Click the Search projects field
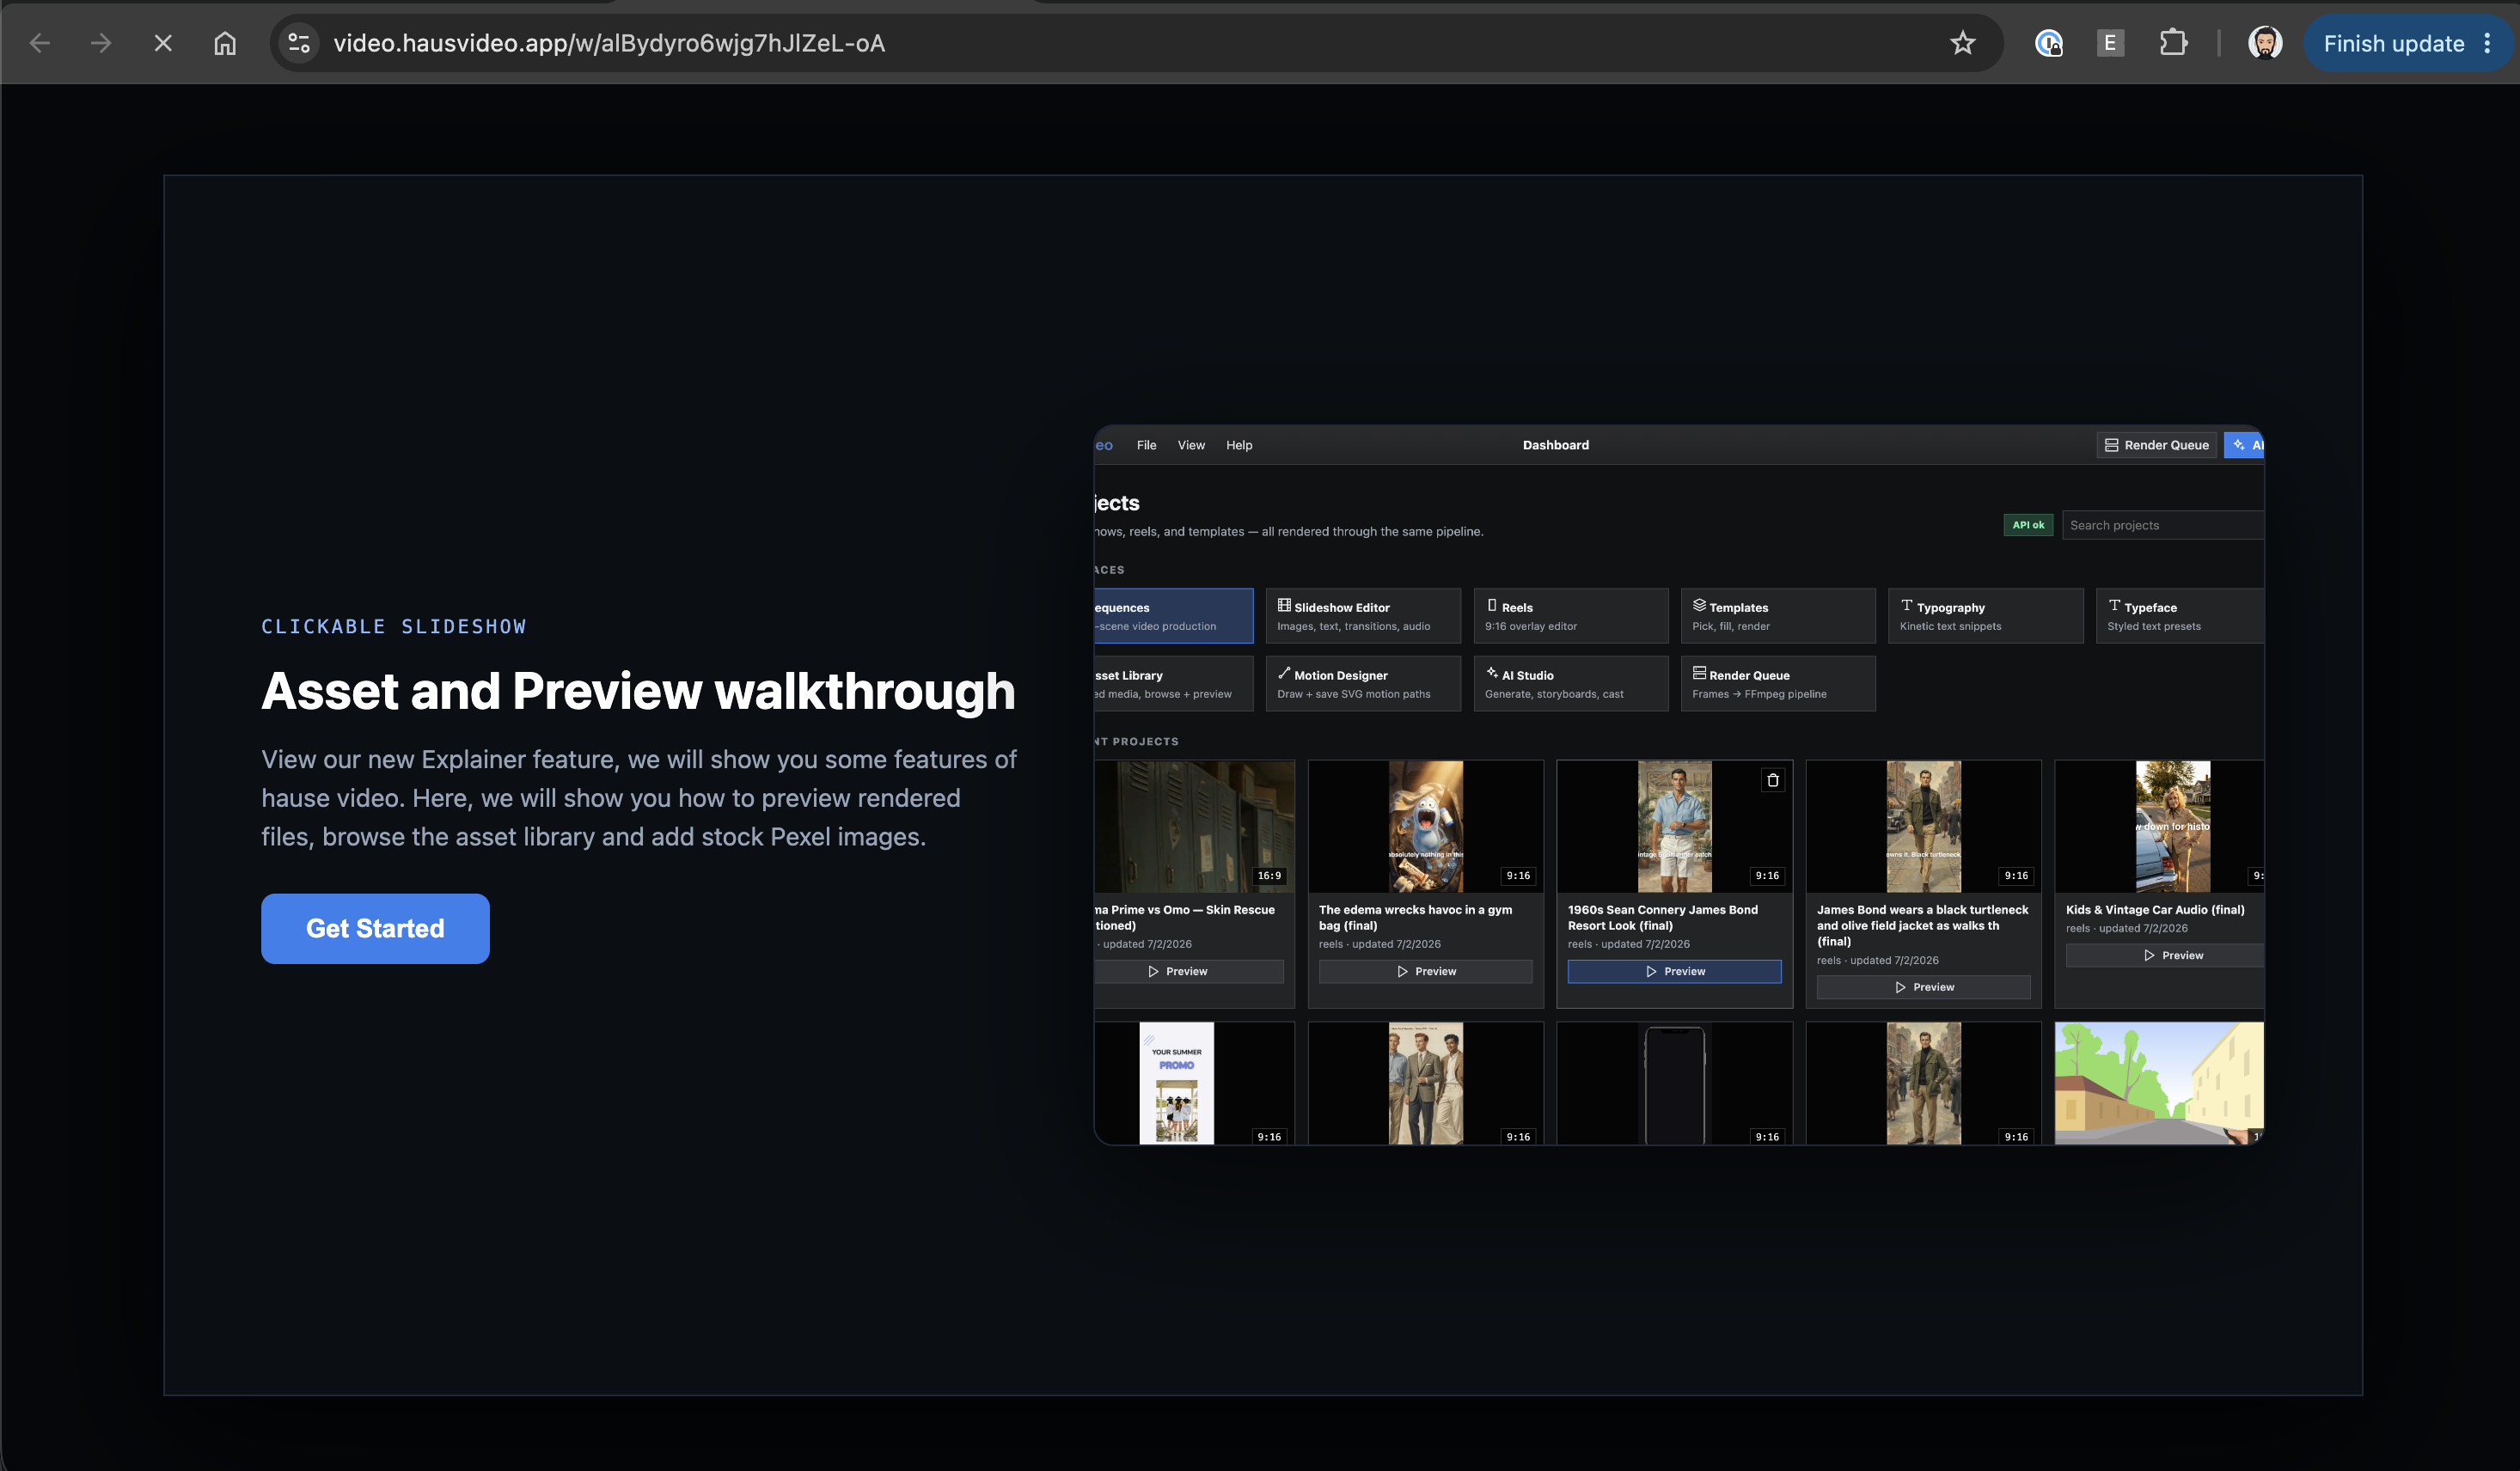 [x=2162, y=525]
